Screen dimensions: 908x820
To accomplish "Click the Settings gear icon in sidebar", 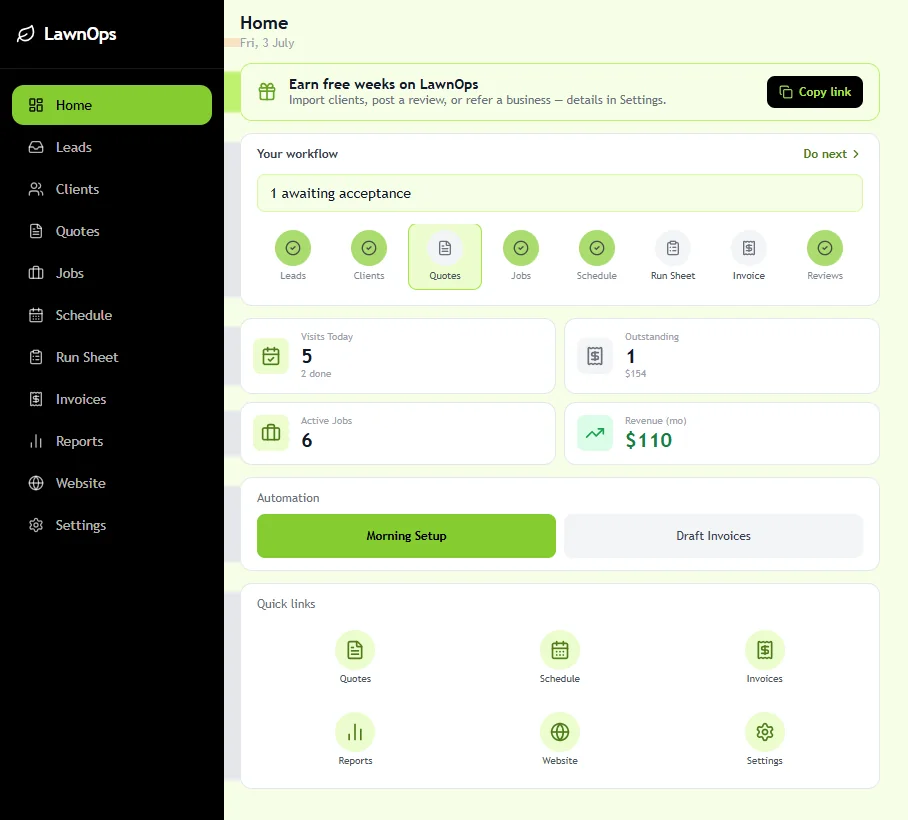I will (36, 525).
